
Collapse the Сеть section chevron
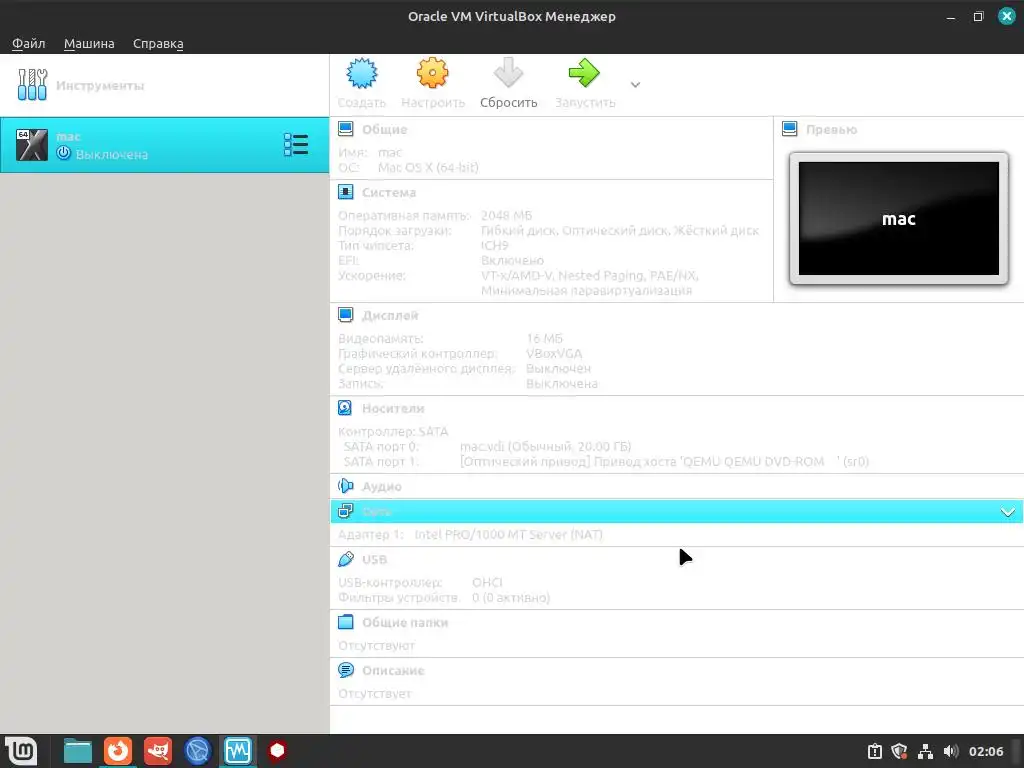click(1008, 512)
